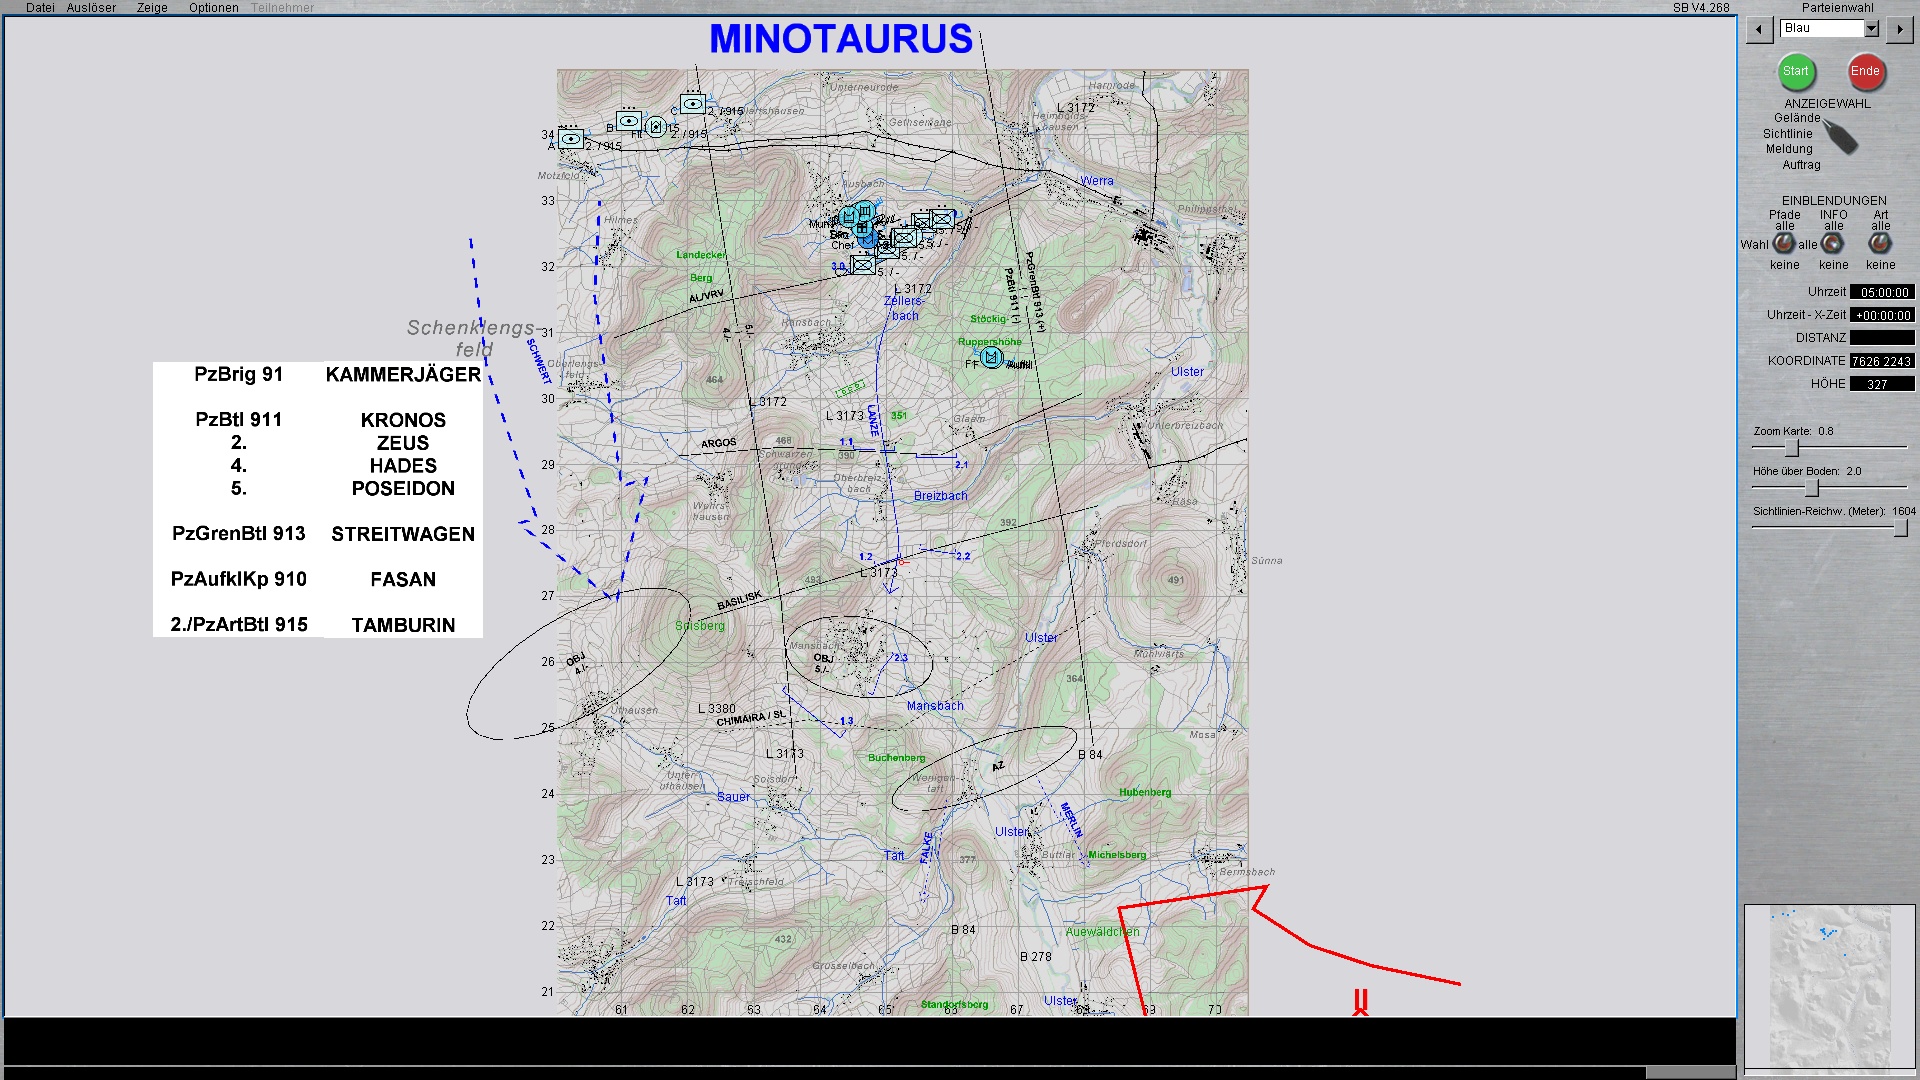This screenshot has width=1920, height=1080.
Task: Click the POSEIDON callsign in legend
Action: coord(403,489)
